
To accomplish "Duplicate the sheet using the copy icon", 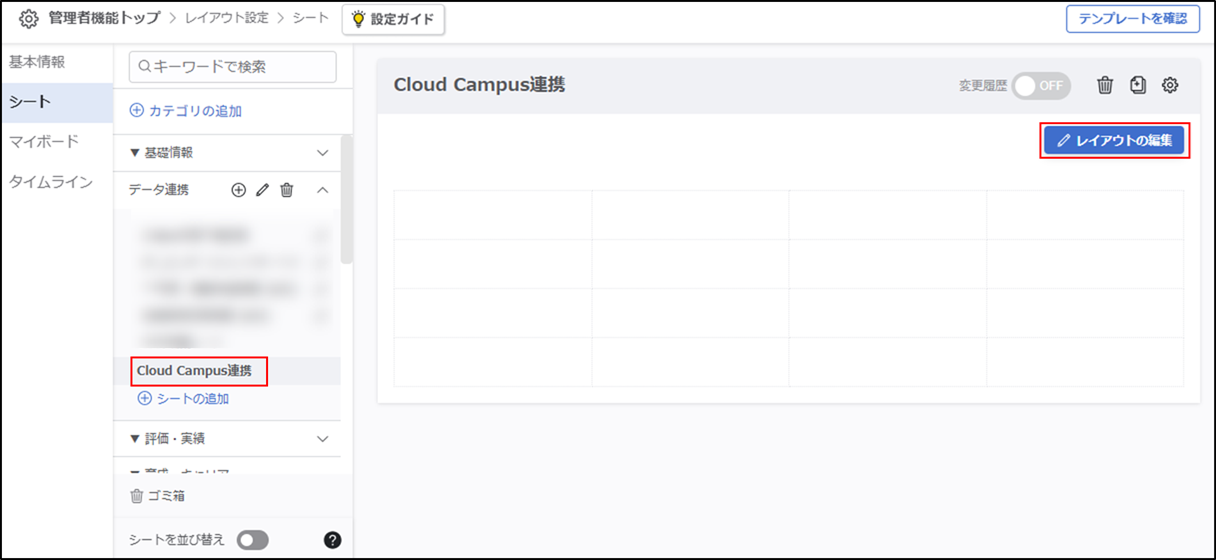I will pyautogui.click(x=1138, y=85).
